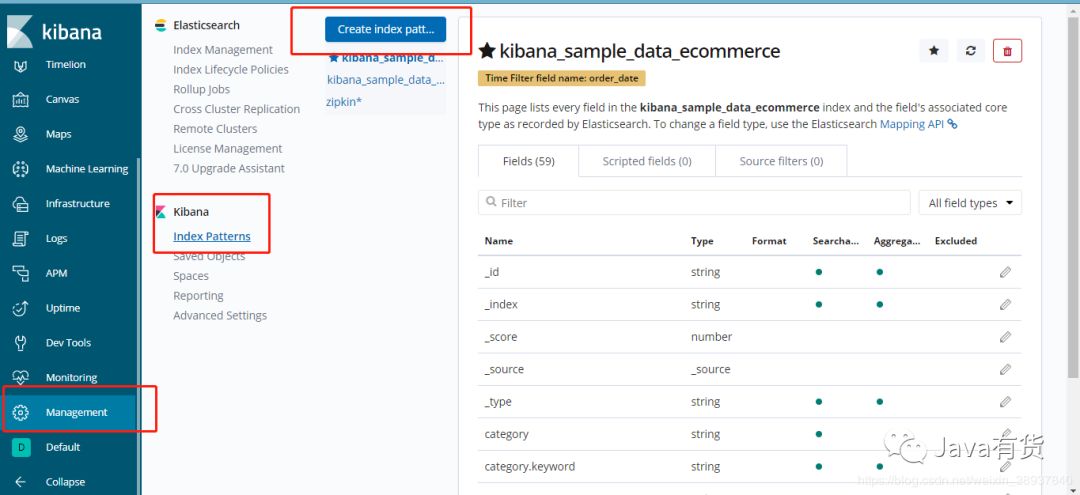This screenshot has height=495, width=1080.
Task: Click Create index pattern button
Action: 386,30
